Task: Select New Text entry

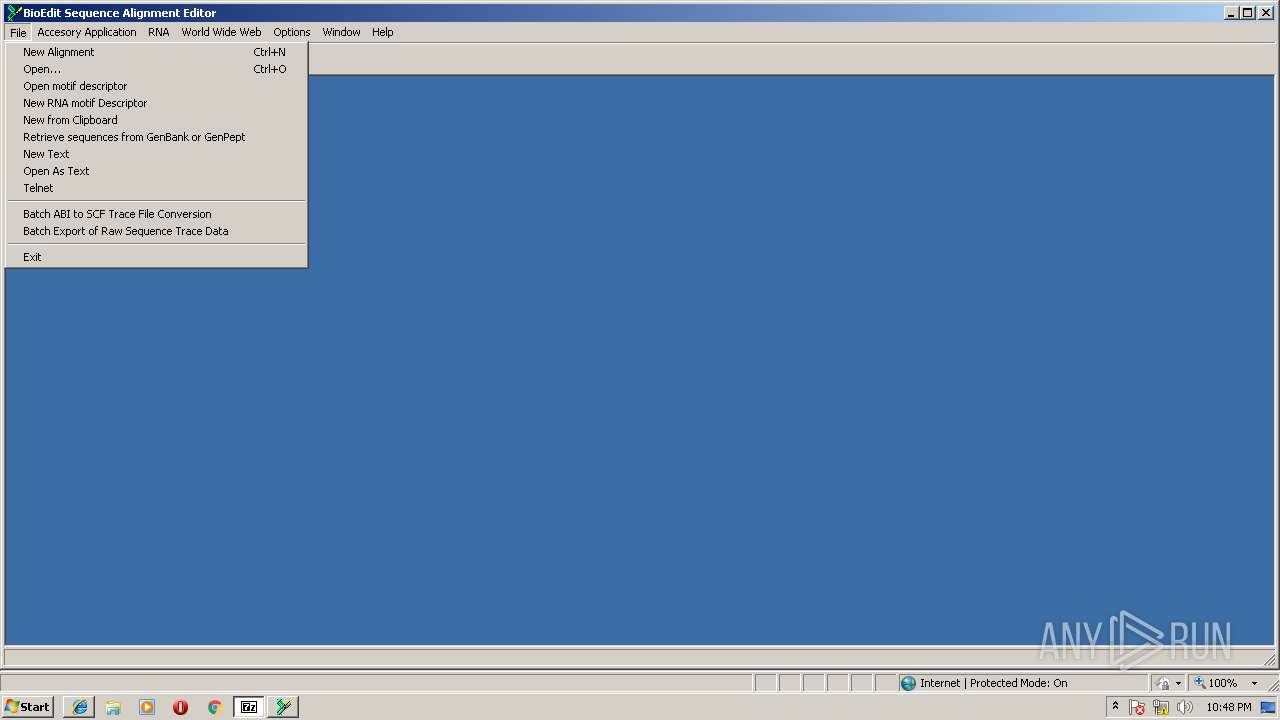Action: [x=156, y=154]
